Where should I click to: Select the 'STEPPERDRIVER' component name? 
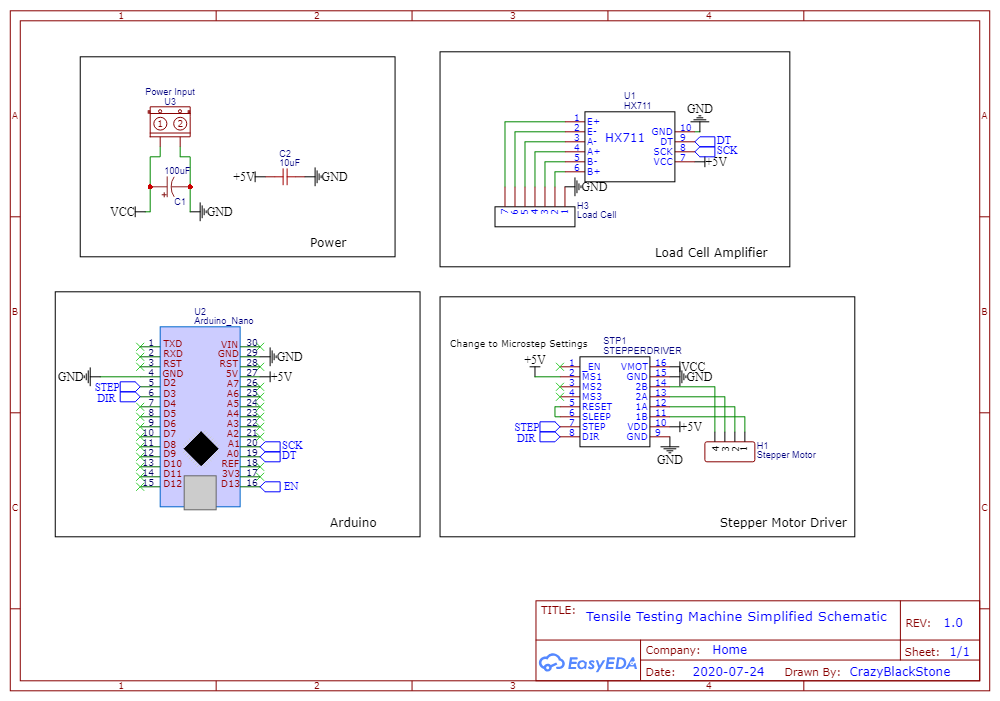642,351
